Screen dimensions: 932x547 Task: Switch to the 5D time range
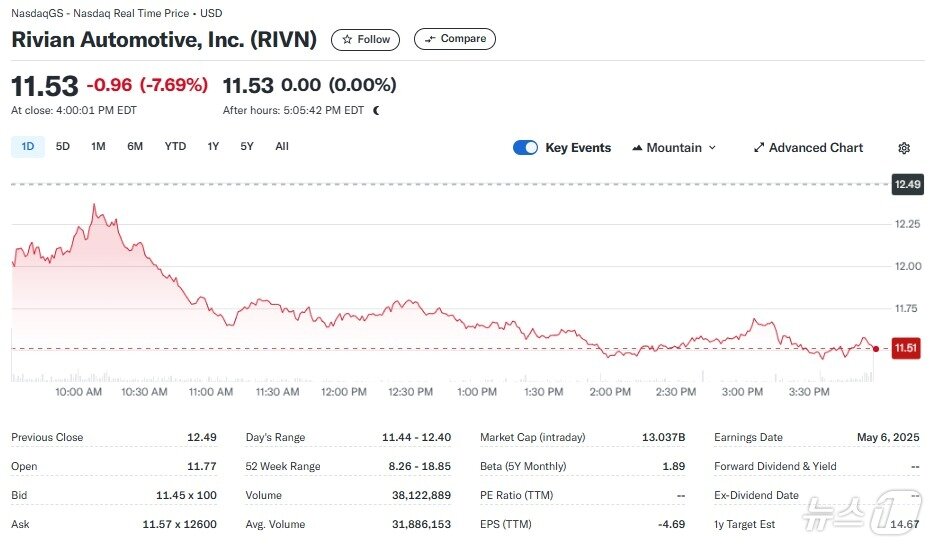tap(63, 147)
